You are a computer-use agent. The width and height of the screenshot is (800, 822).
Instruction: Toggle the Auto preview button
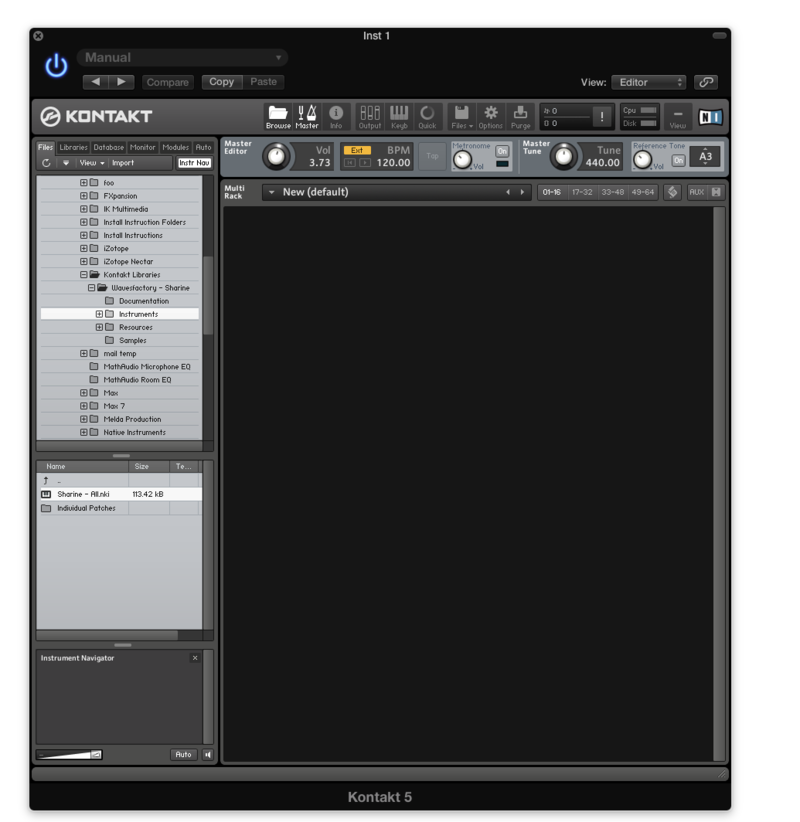183,754
